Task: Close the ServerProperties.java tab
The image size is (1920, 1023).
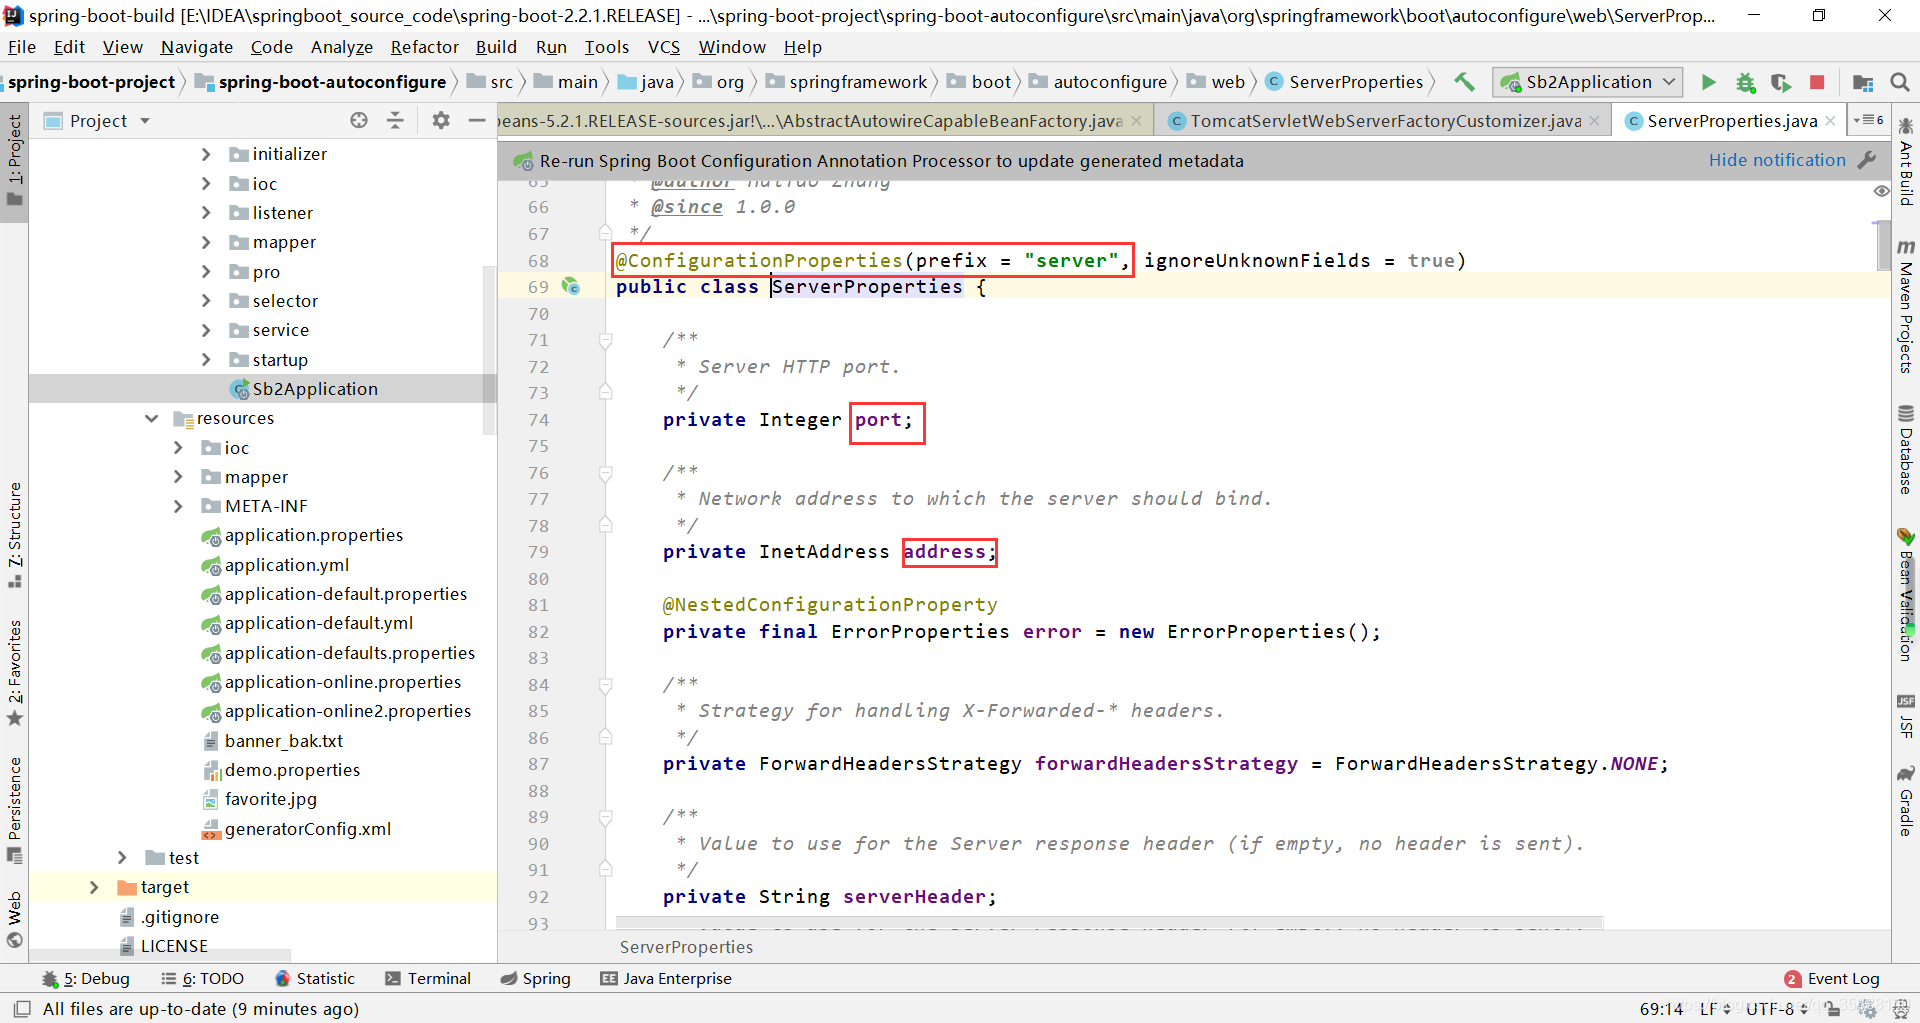Action: pyautogui.click(x=1830, y=121)
